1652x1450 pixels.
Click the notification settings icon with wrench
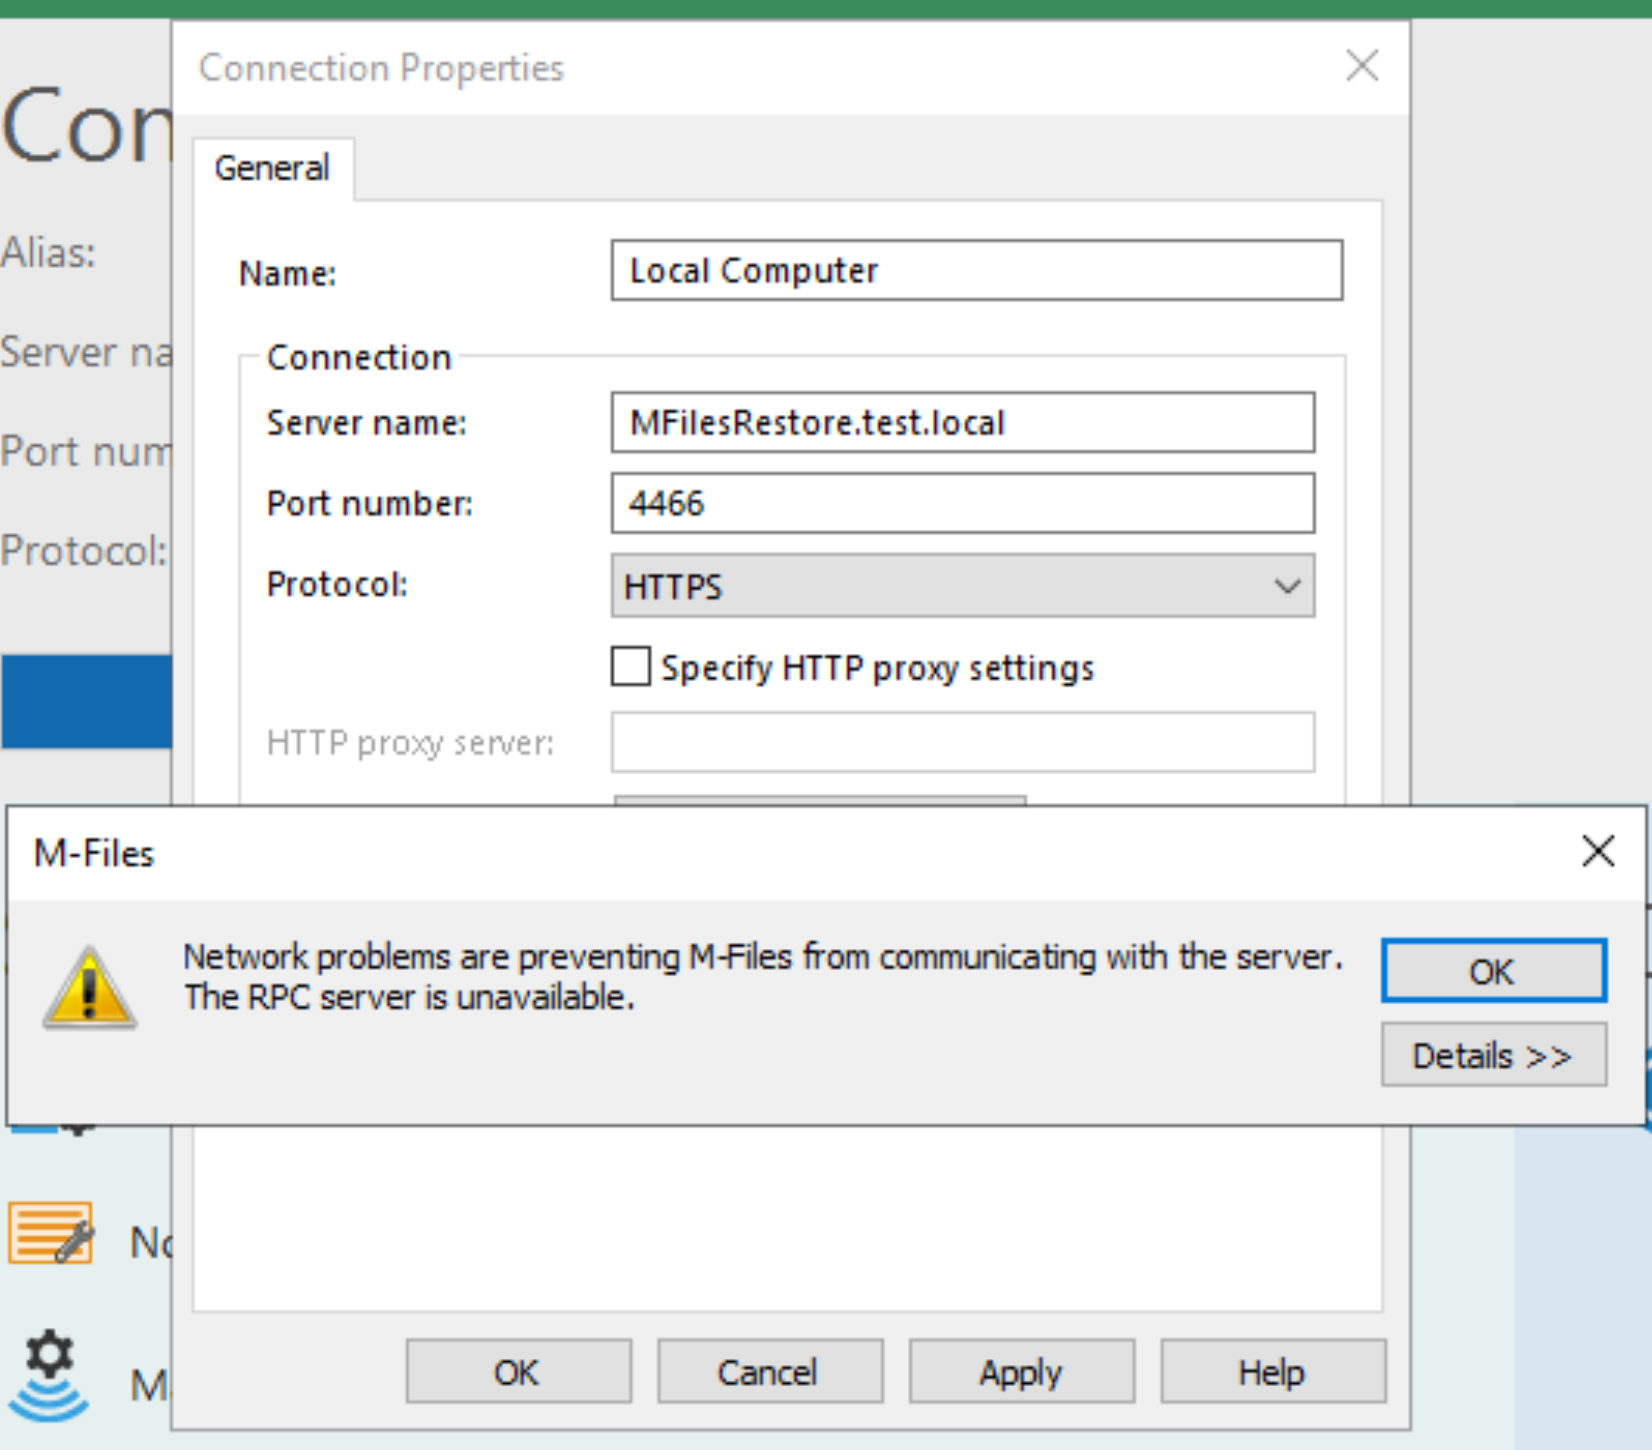[52, 1233]
